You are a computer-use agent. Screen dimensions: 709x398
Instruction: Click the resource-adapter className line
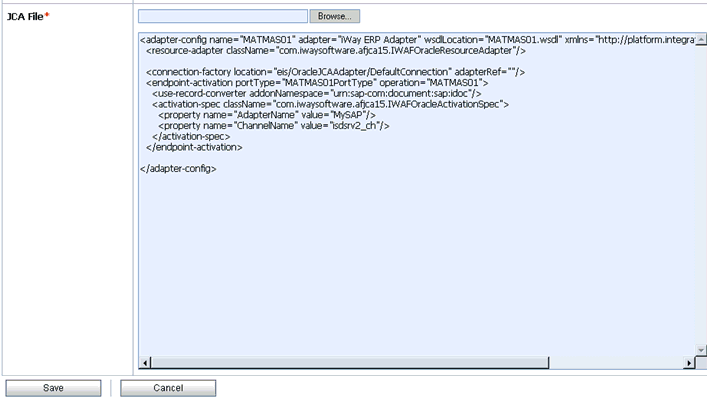336,51
